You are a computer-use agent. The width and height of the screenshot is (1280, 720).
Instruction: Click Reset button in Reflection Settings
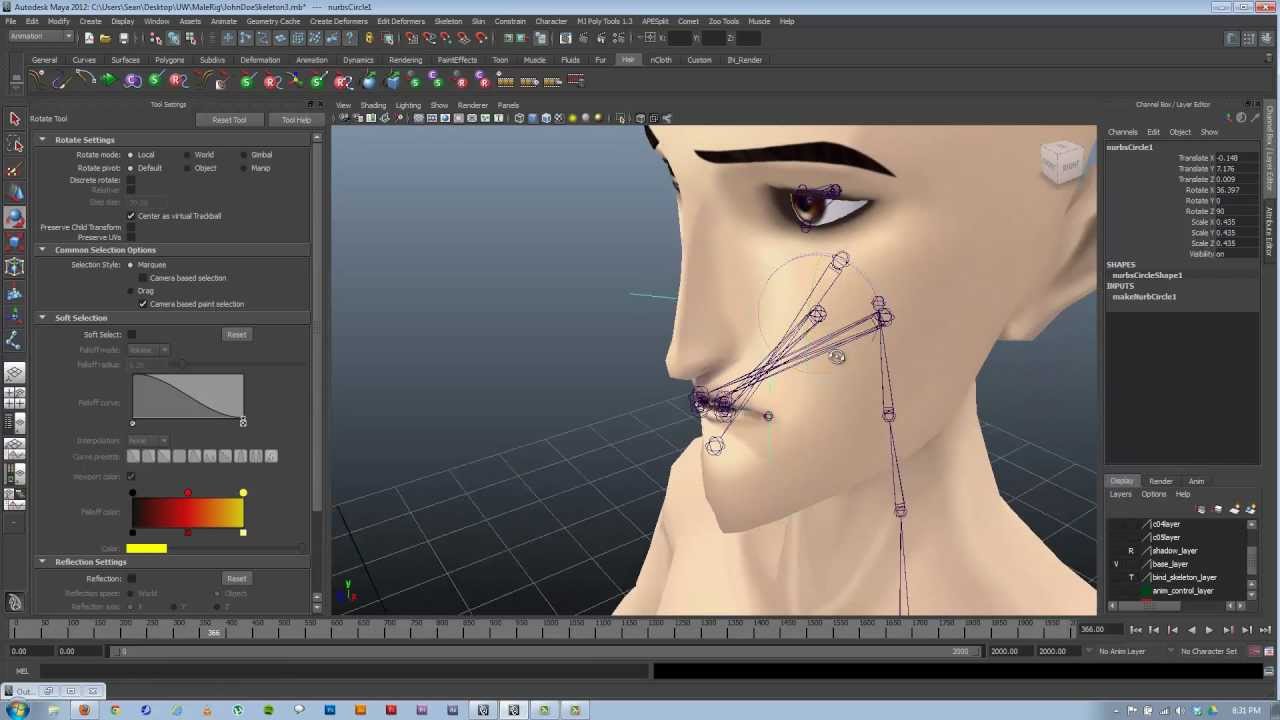(x=236, y=579)
